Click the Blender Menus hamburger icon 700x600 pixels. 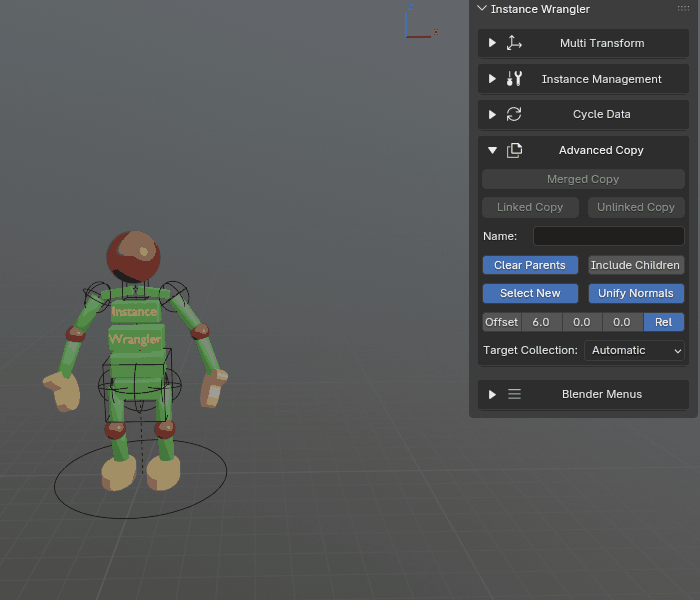pyautogui.click(x=514, y=394)
